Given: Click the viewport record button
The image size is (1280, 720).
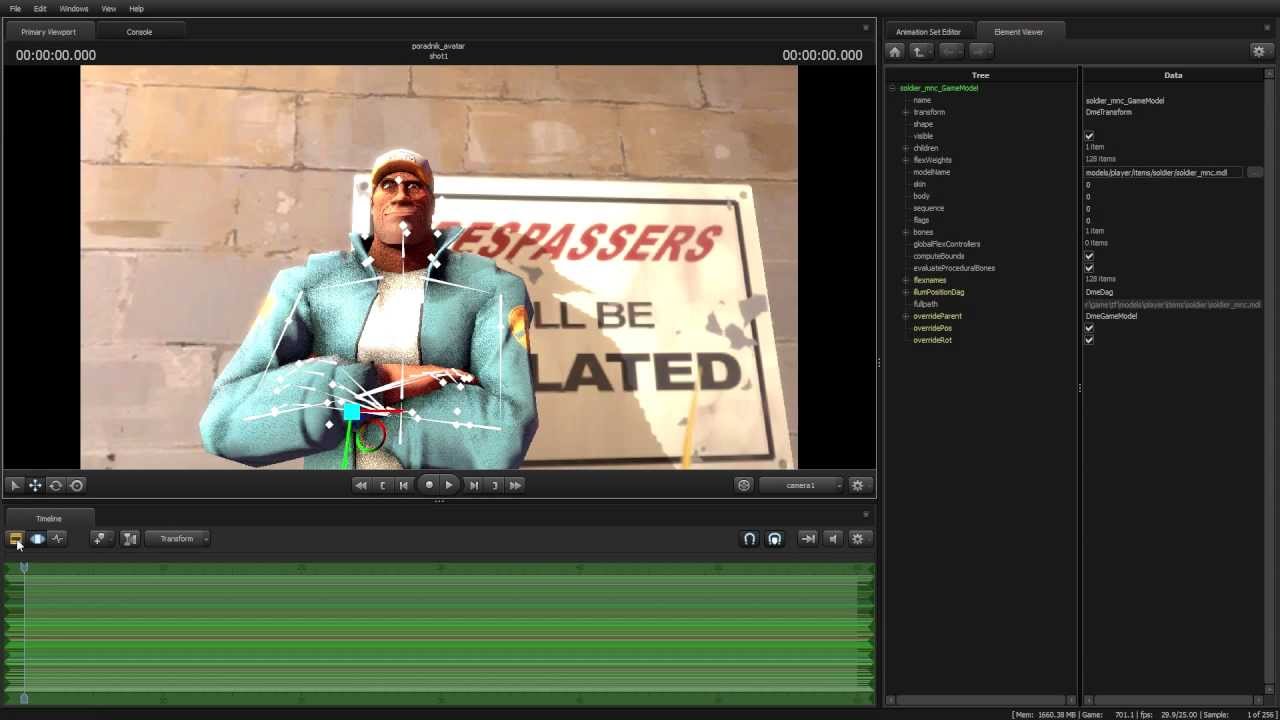Looking at the screenshot, I should click(x=429, y=485).
